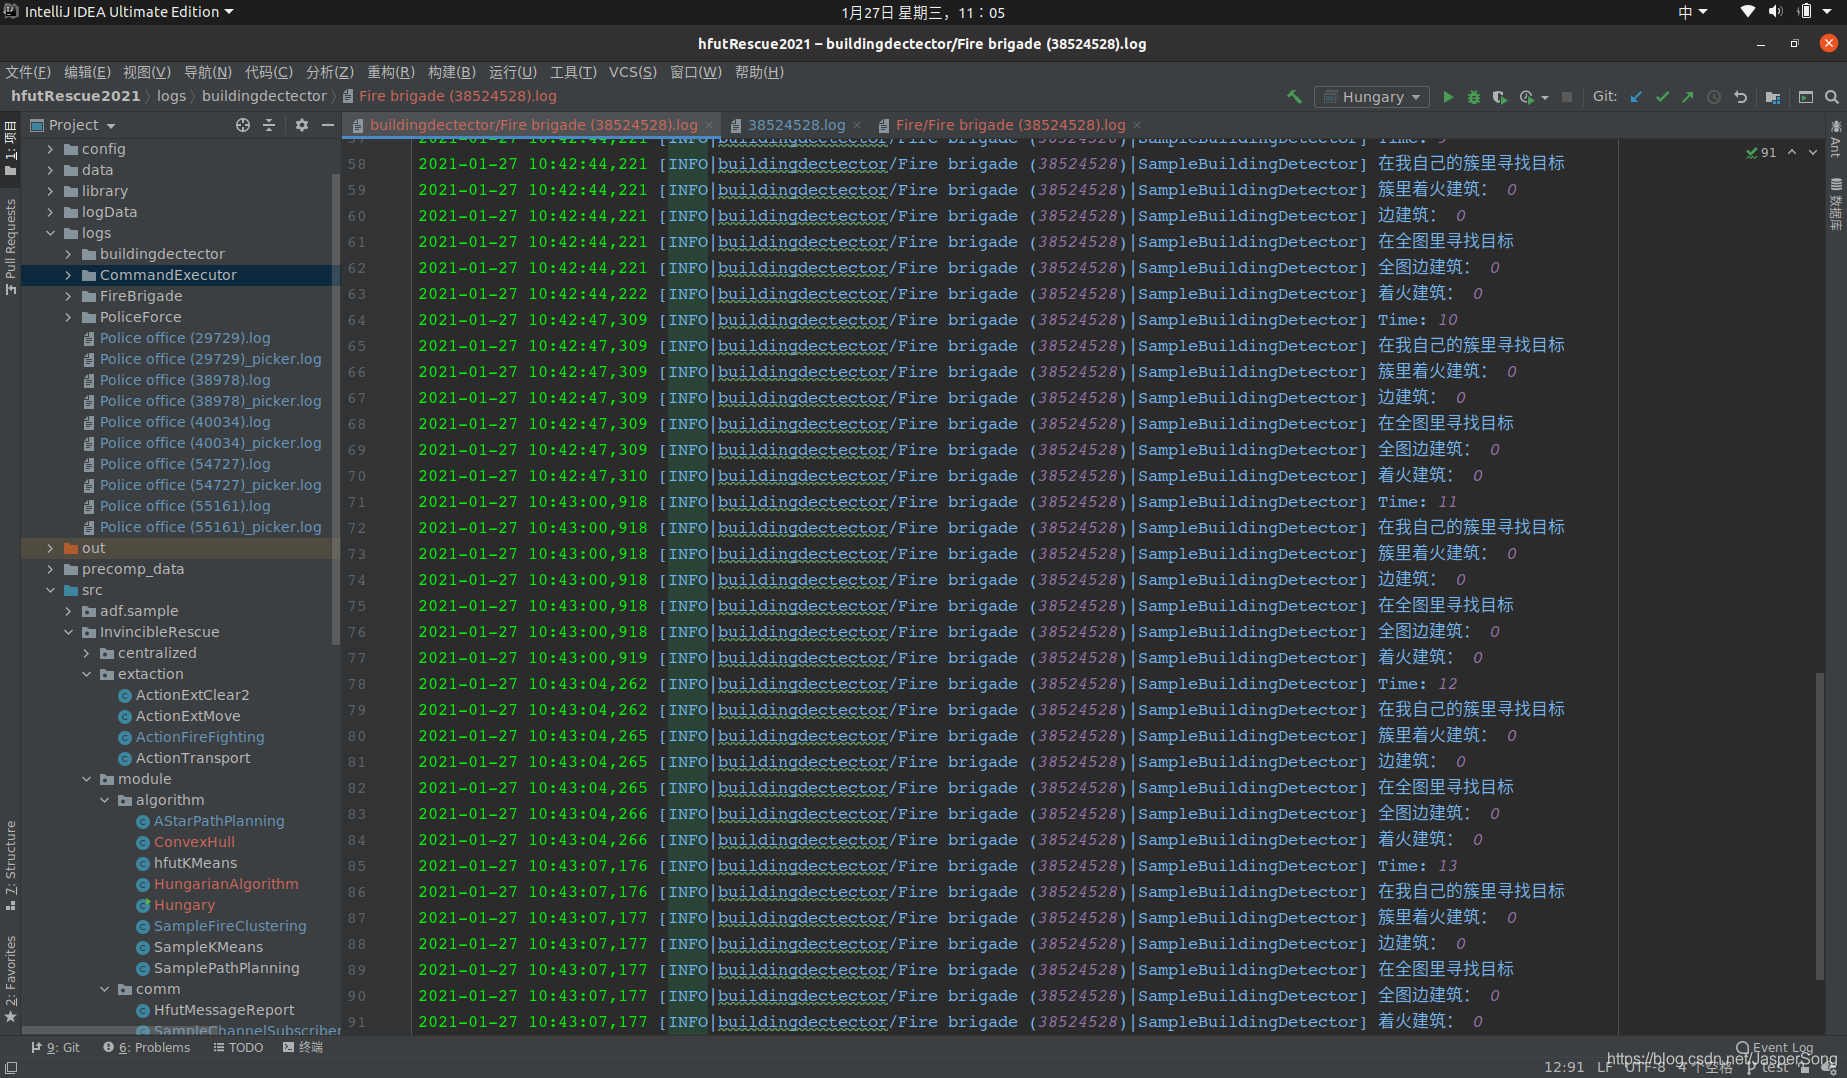Expand the centralized package

point(86,653)
